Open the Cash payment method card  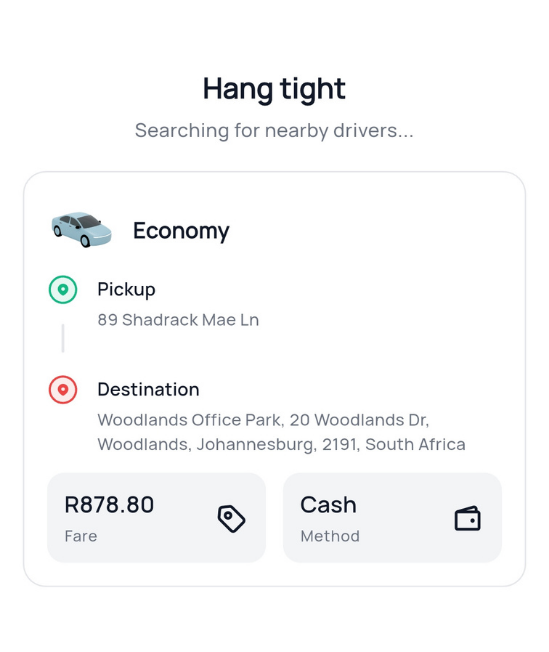pyautogui.click(x=392, y=518)
